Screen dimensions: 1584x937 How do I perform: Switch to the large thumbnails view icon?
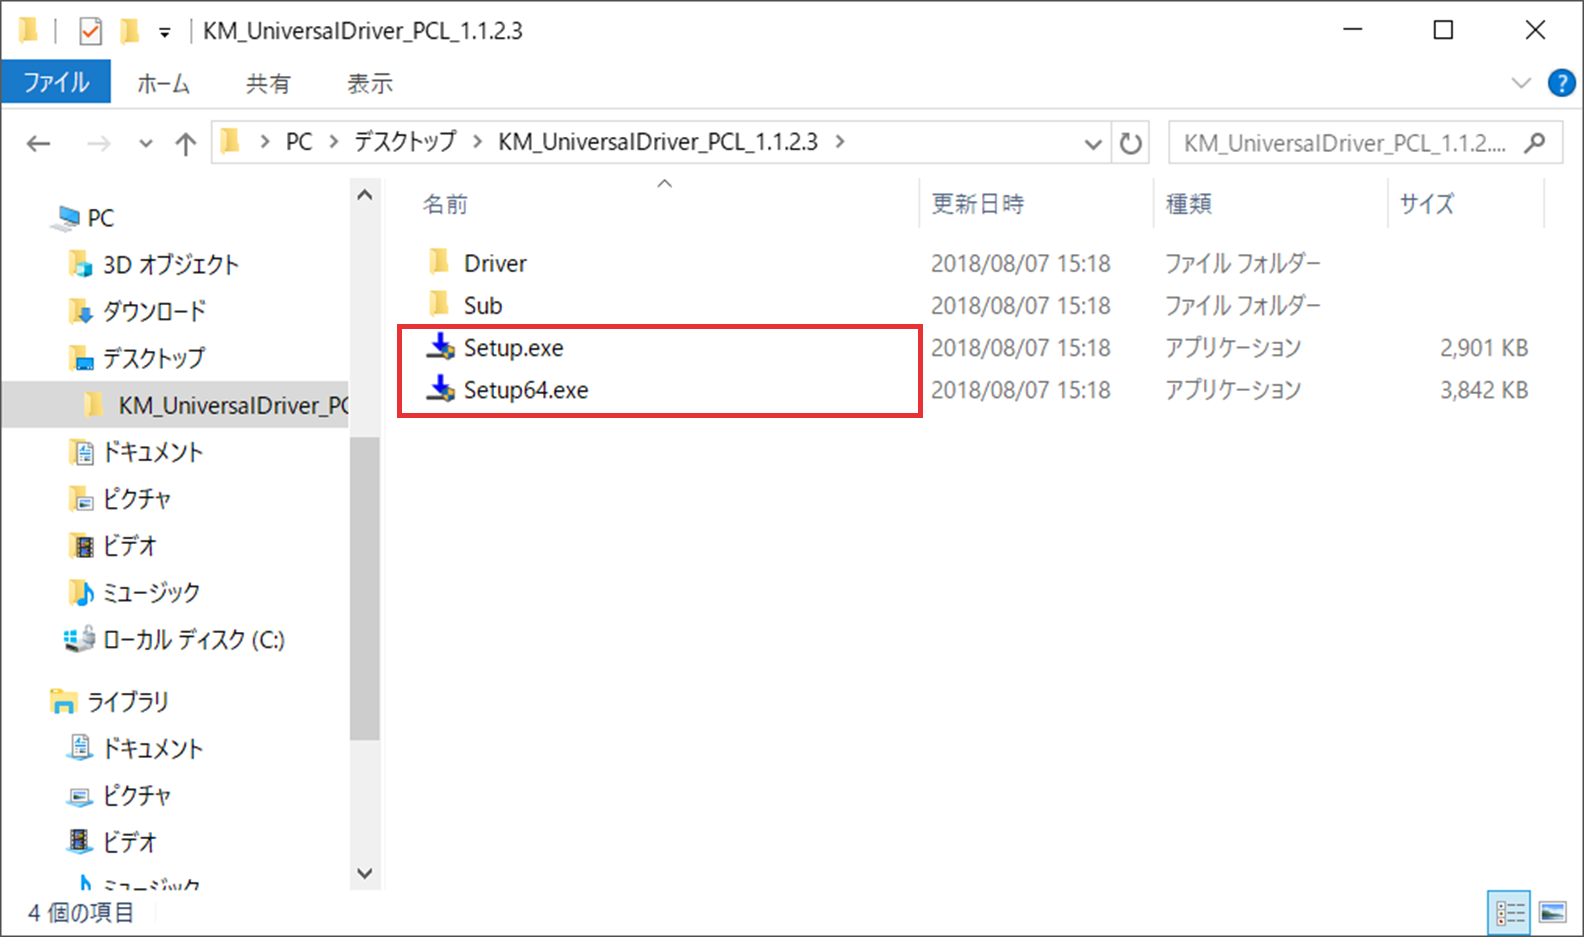tap(1553, 912)
